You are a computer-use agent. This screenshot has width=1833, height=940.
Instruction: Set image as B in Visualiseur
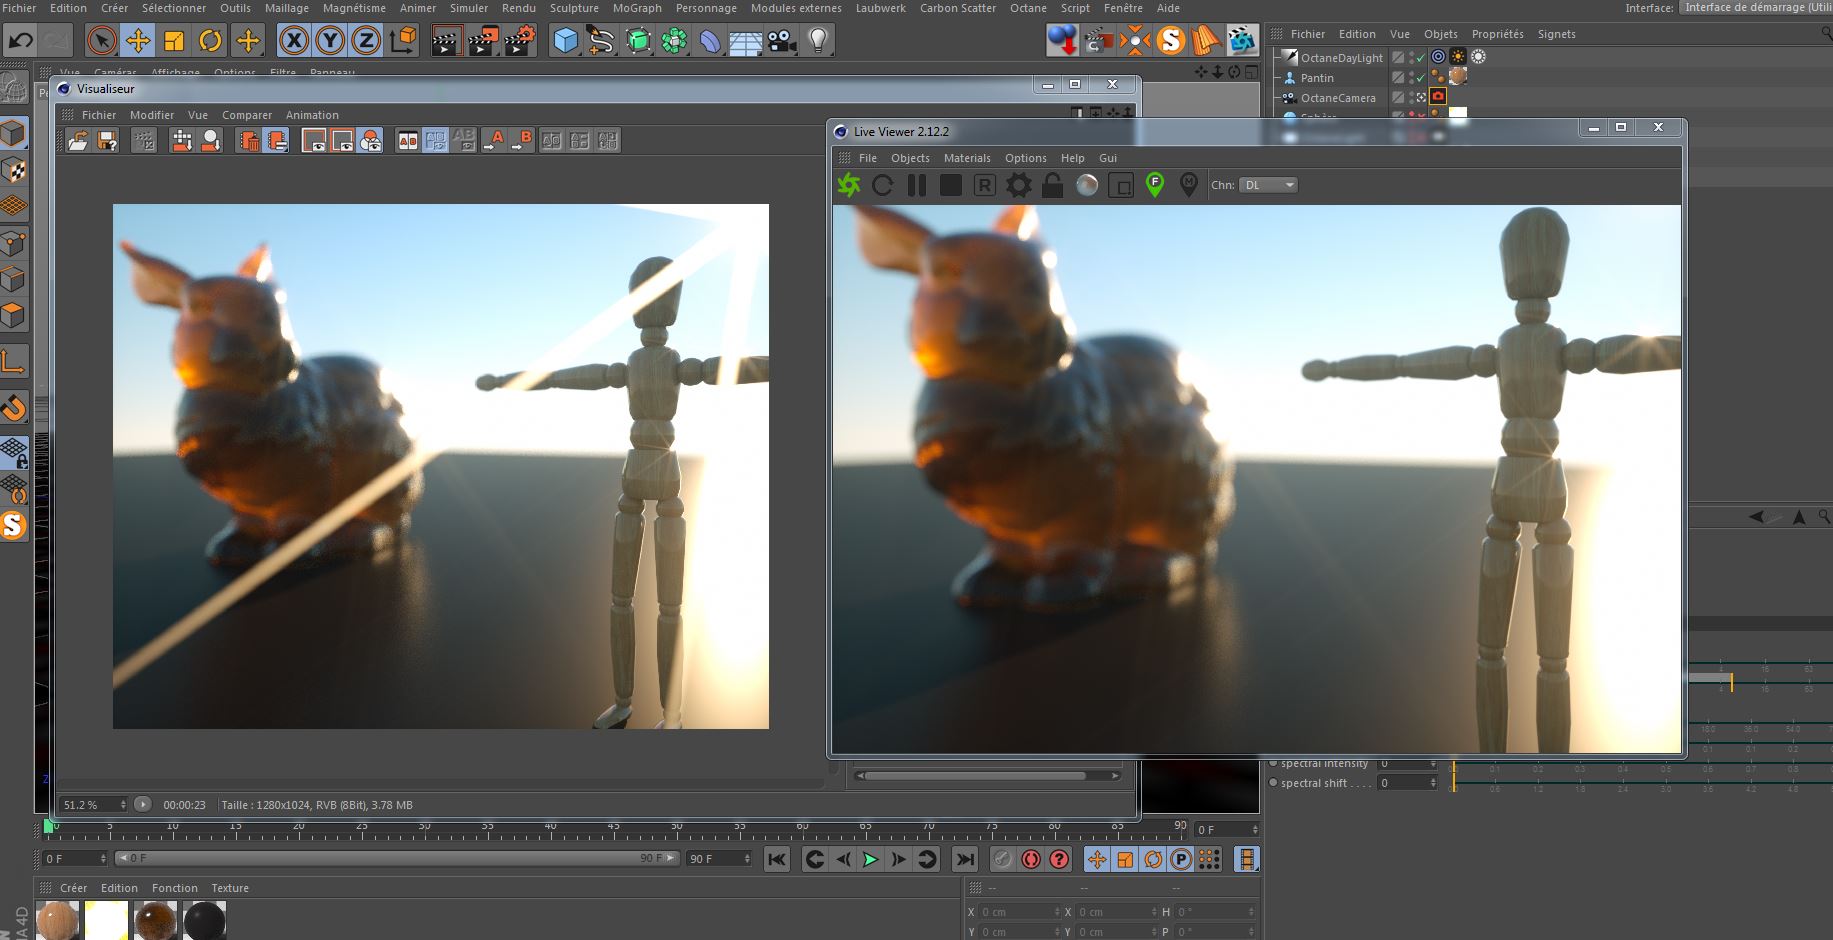click(x=522, y=141)
